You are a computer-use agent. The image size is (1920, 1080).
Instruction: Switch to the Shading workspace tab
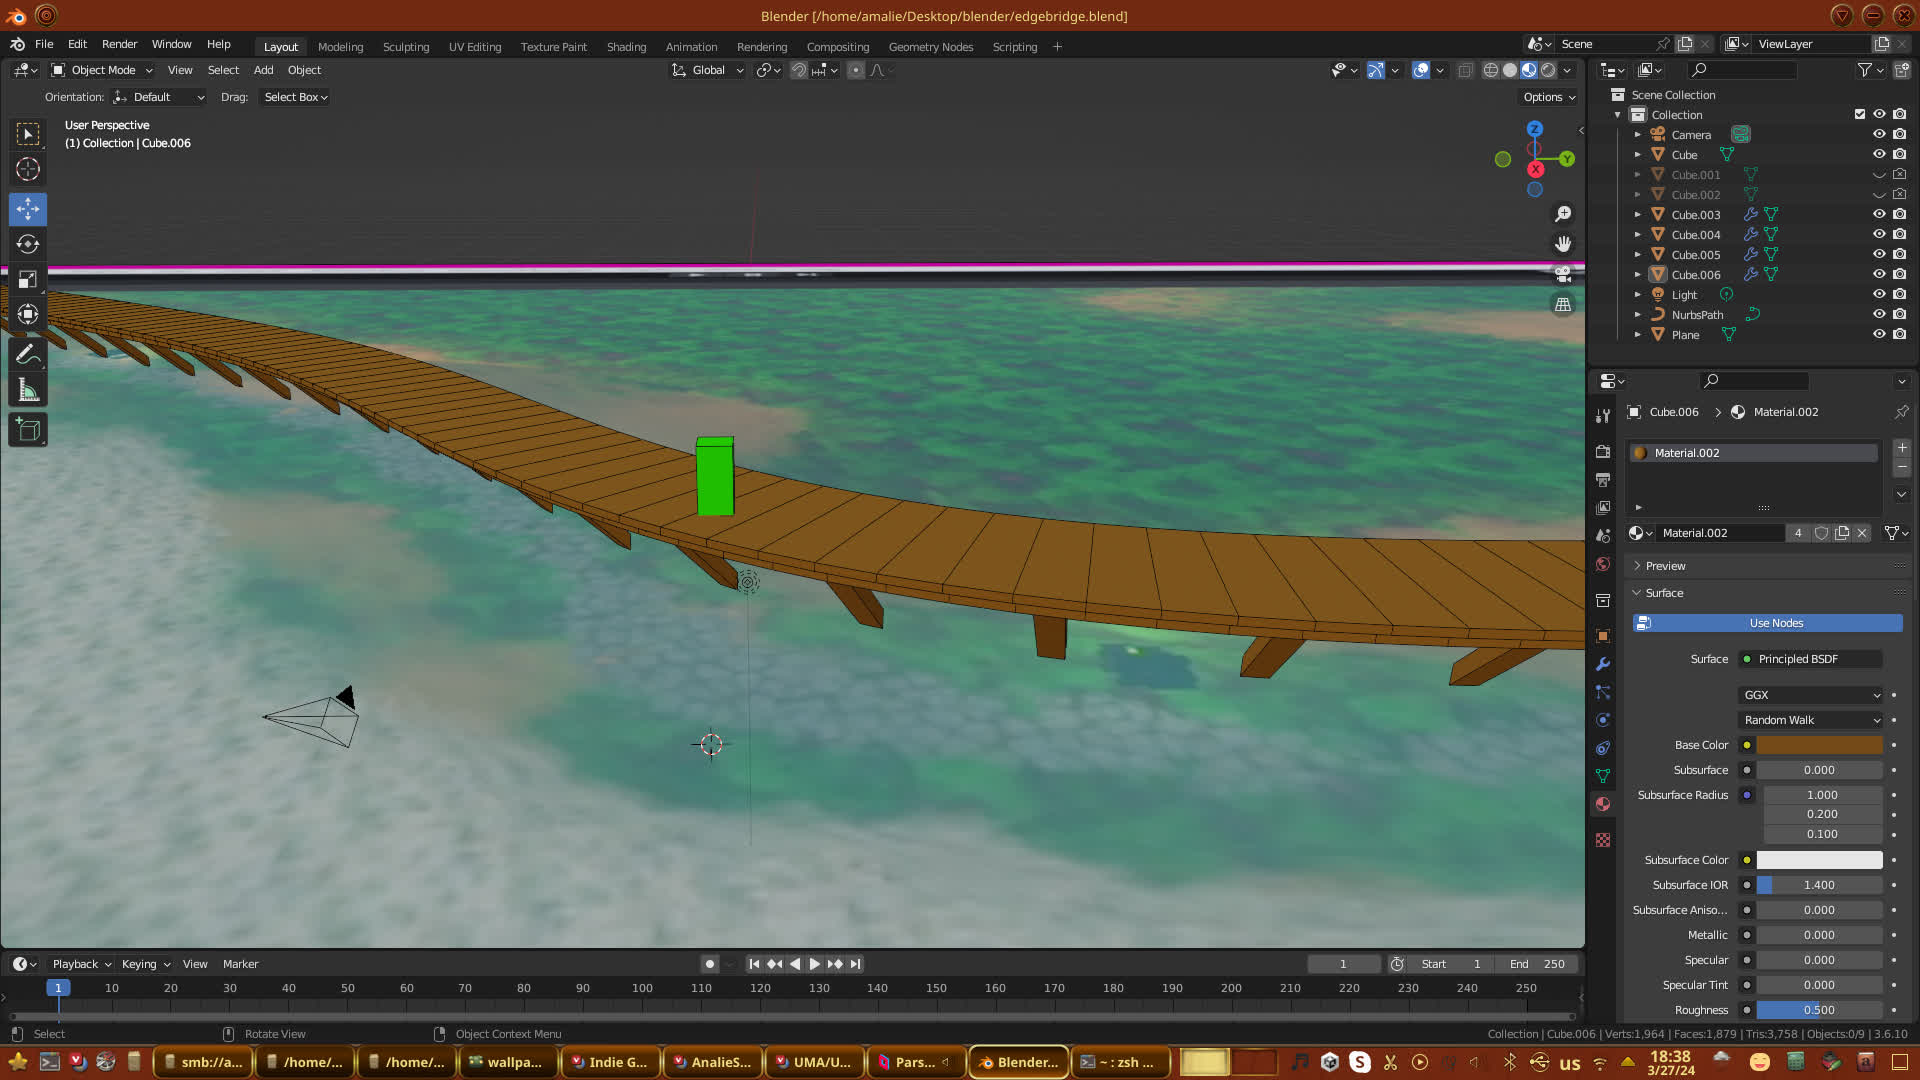tap(626, 47)
